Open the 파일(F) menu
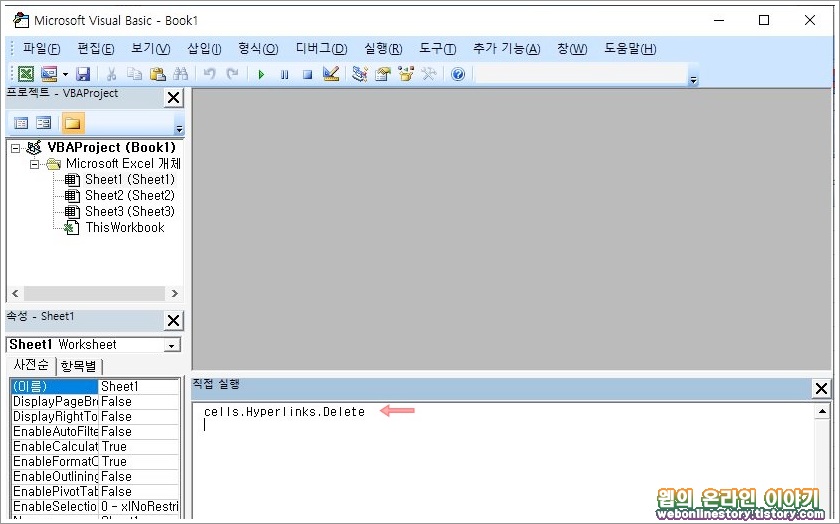 coord(41,49)
